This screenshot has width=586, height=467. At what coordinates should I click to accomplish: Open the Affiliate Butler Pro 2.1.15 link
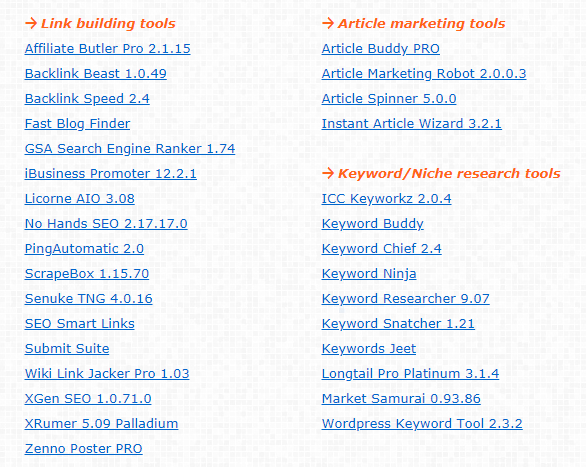(x=108, y=49)
